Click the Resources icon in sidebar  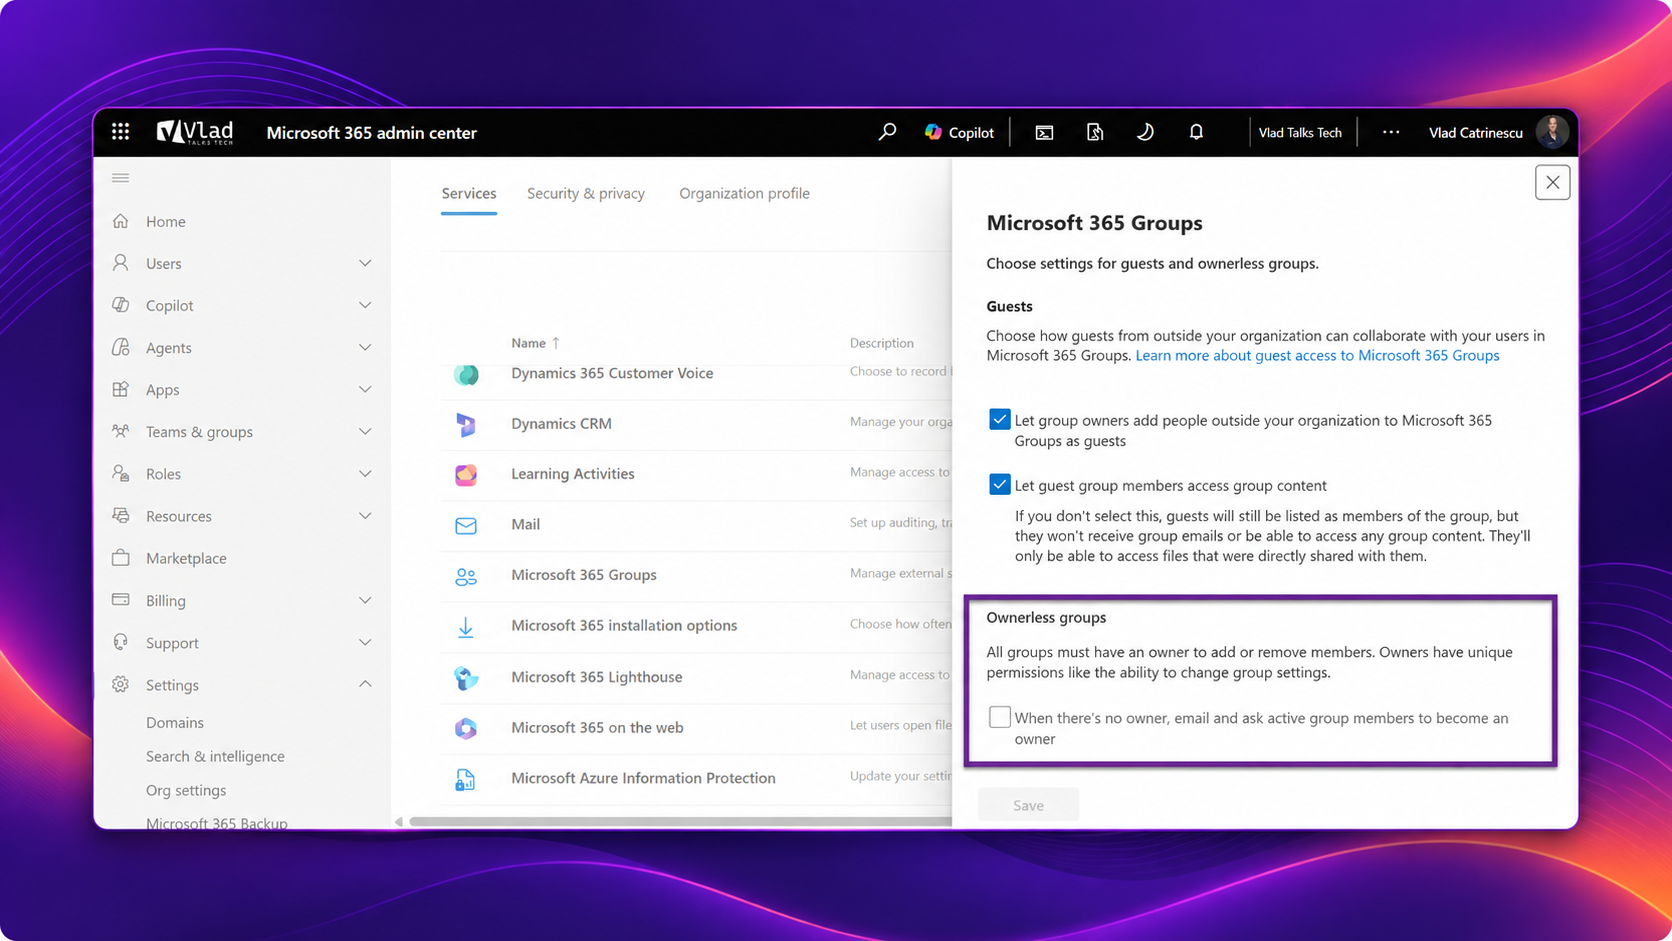(121, 515)
